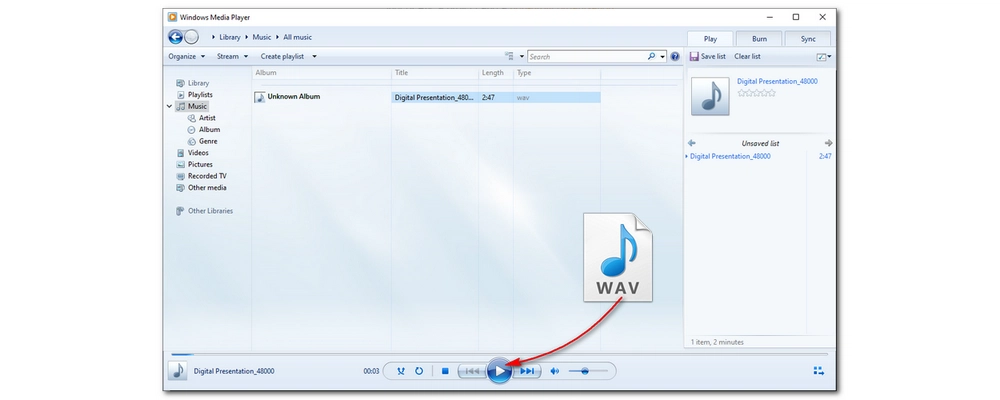Open the view options icon

(x=509, y=56)
